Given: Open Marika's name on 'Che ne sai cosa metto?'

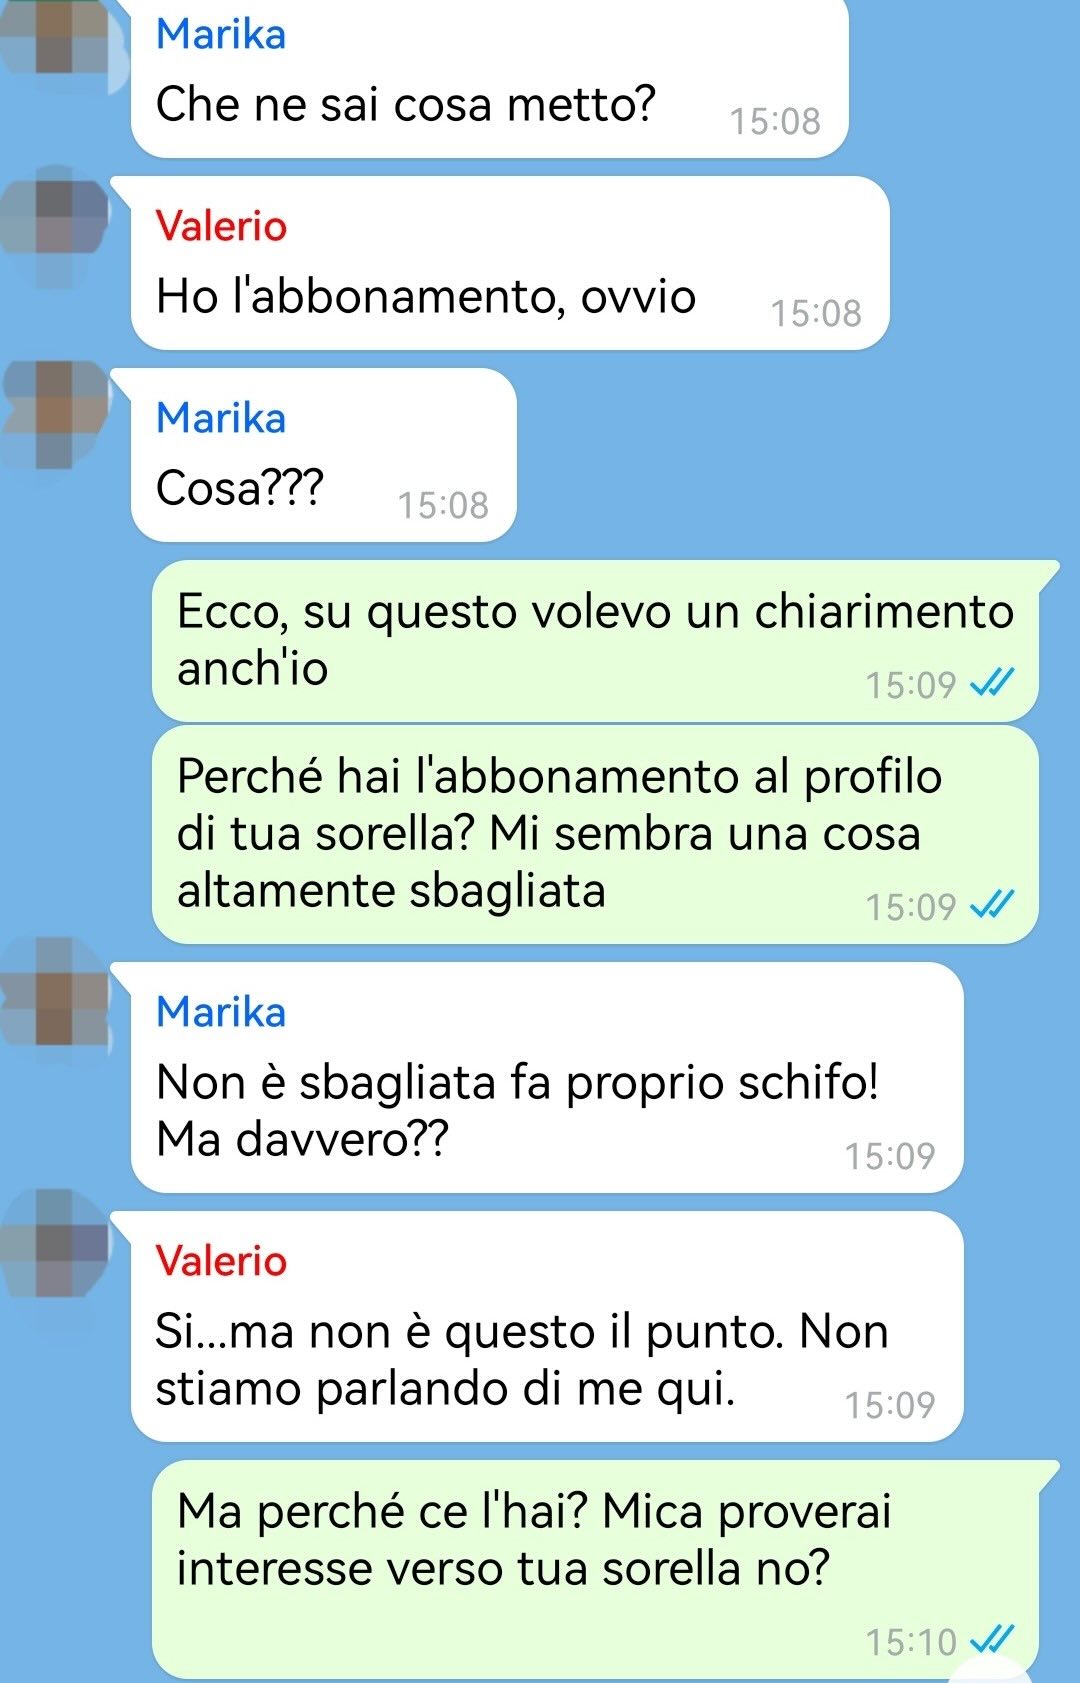Looking at the screenshot, I should 221,35.
